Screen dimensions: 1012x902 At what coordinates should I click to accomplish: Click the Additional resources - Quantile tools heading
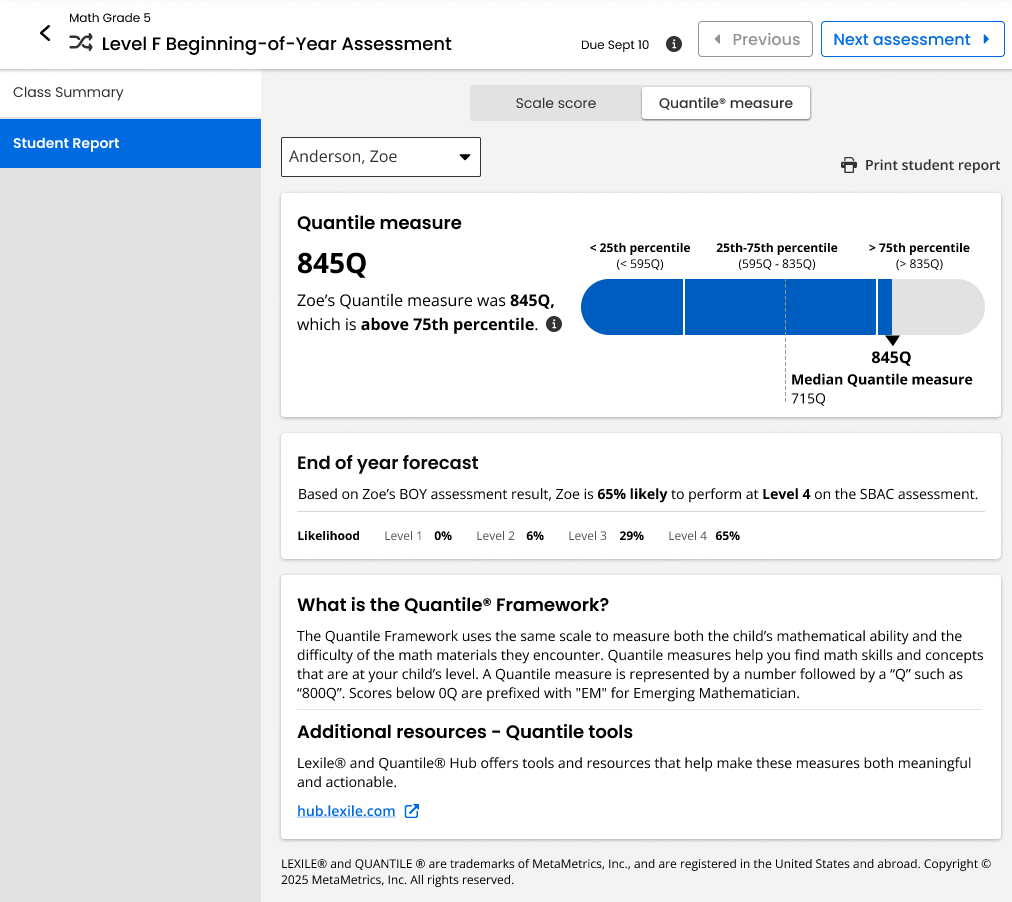pos(465,732)
